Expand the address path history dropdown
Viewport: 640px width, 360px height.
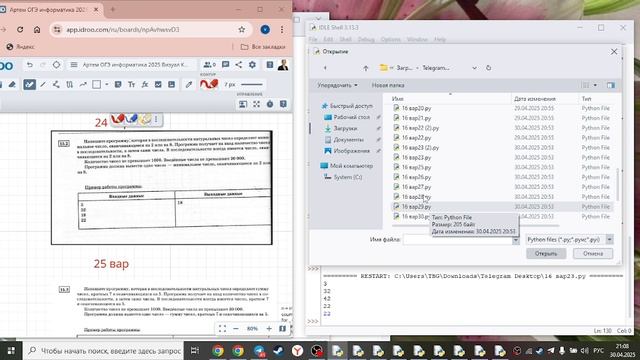tap(474, 68)
